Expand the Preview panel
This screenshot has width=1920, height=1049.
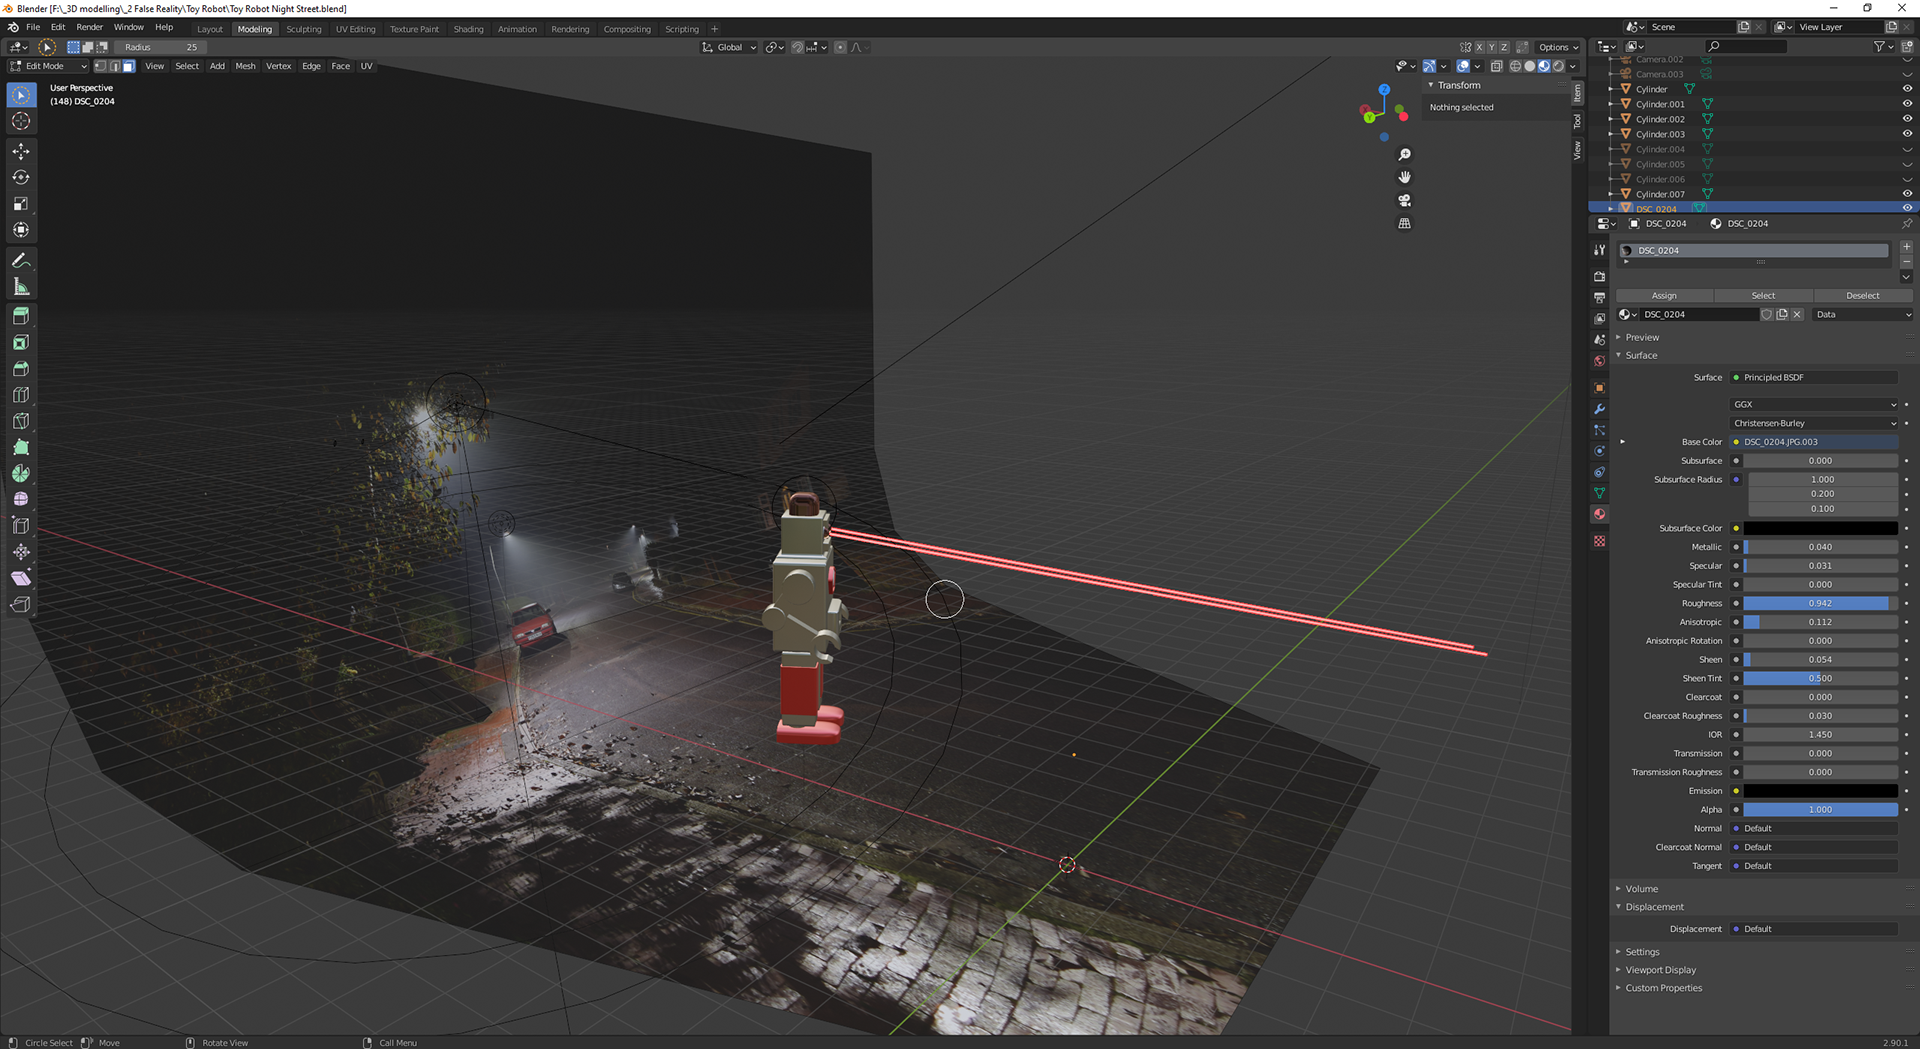[x=1641, y=337]
